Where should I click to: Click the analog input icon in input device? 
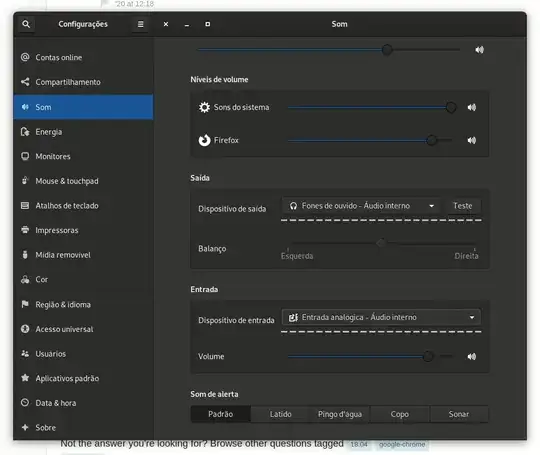tap(293, 317)
